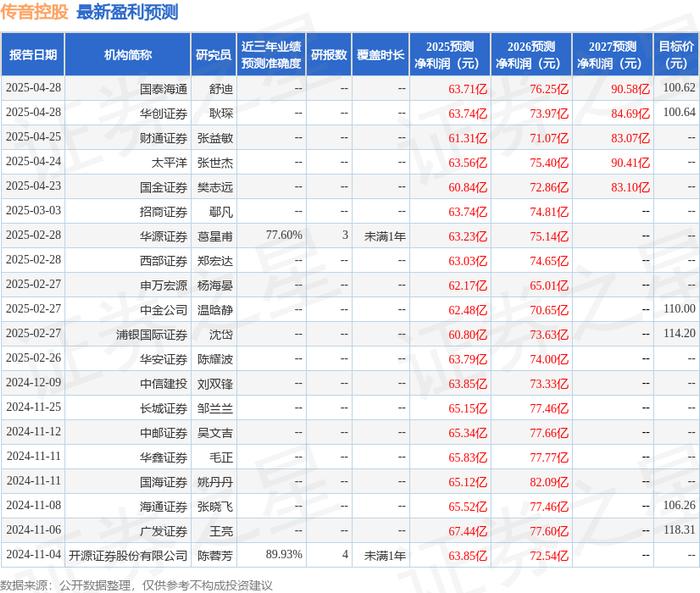This screenshot has width=700, height=593.
Task: Click the 74.00亿 value
Action: 549,359
